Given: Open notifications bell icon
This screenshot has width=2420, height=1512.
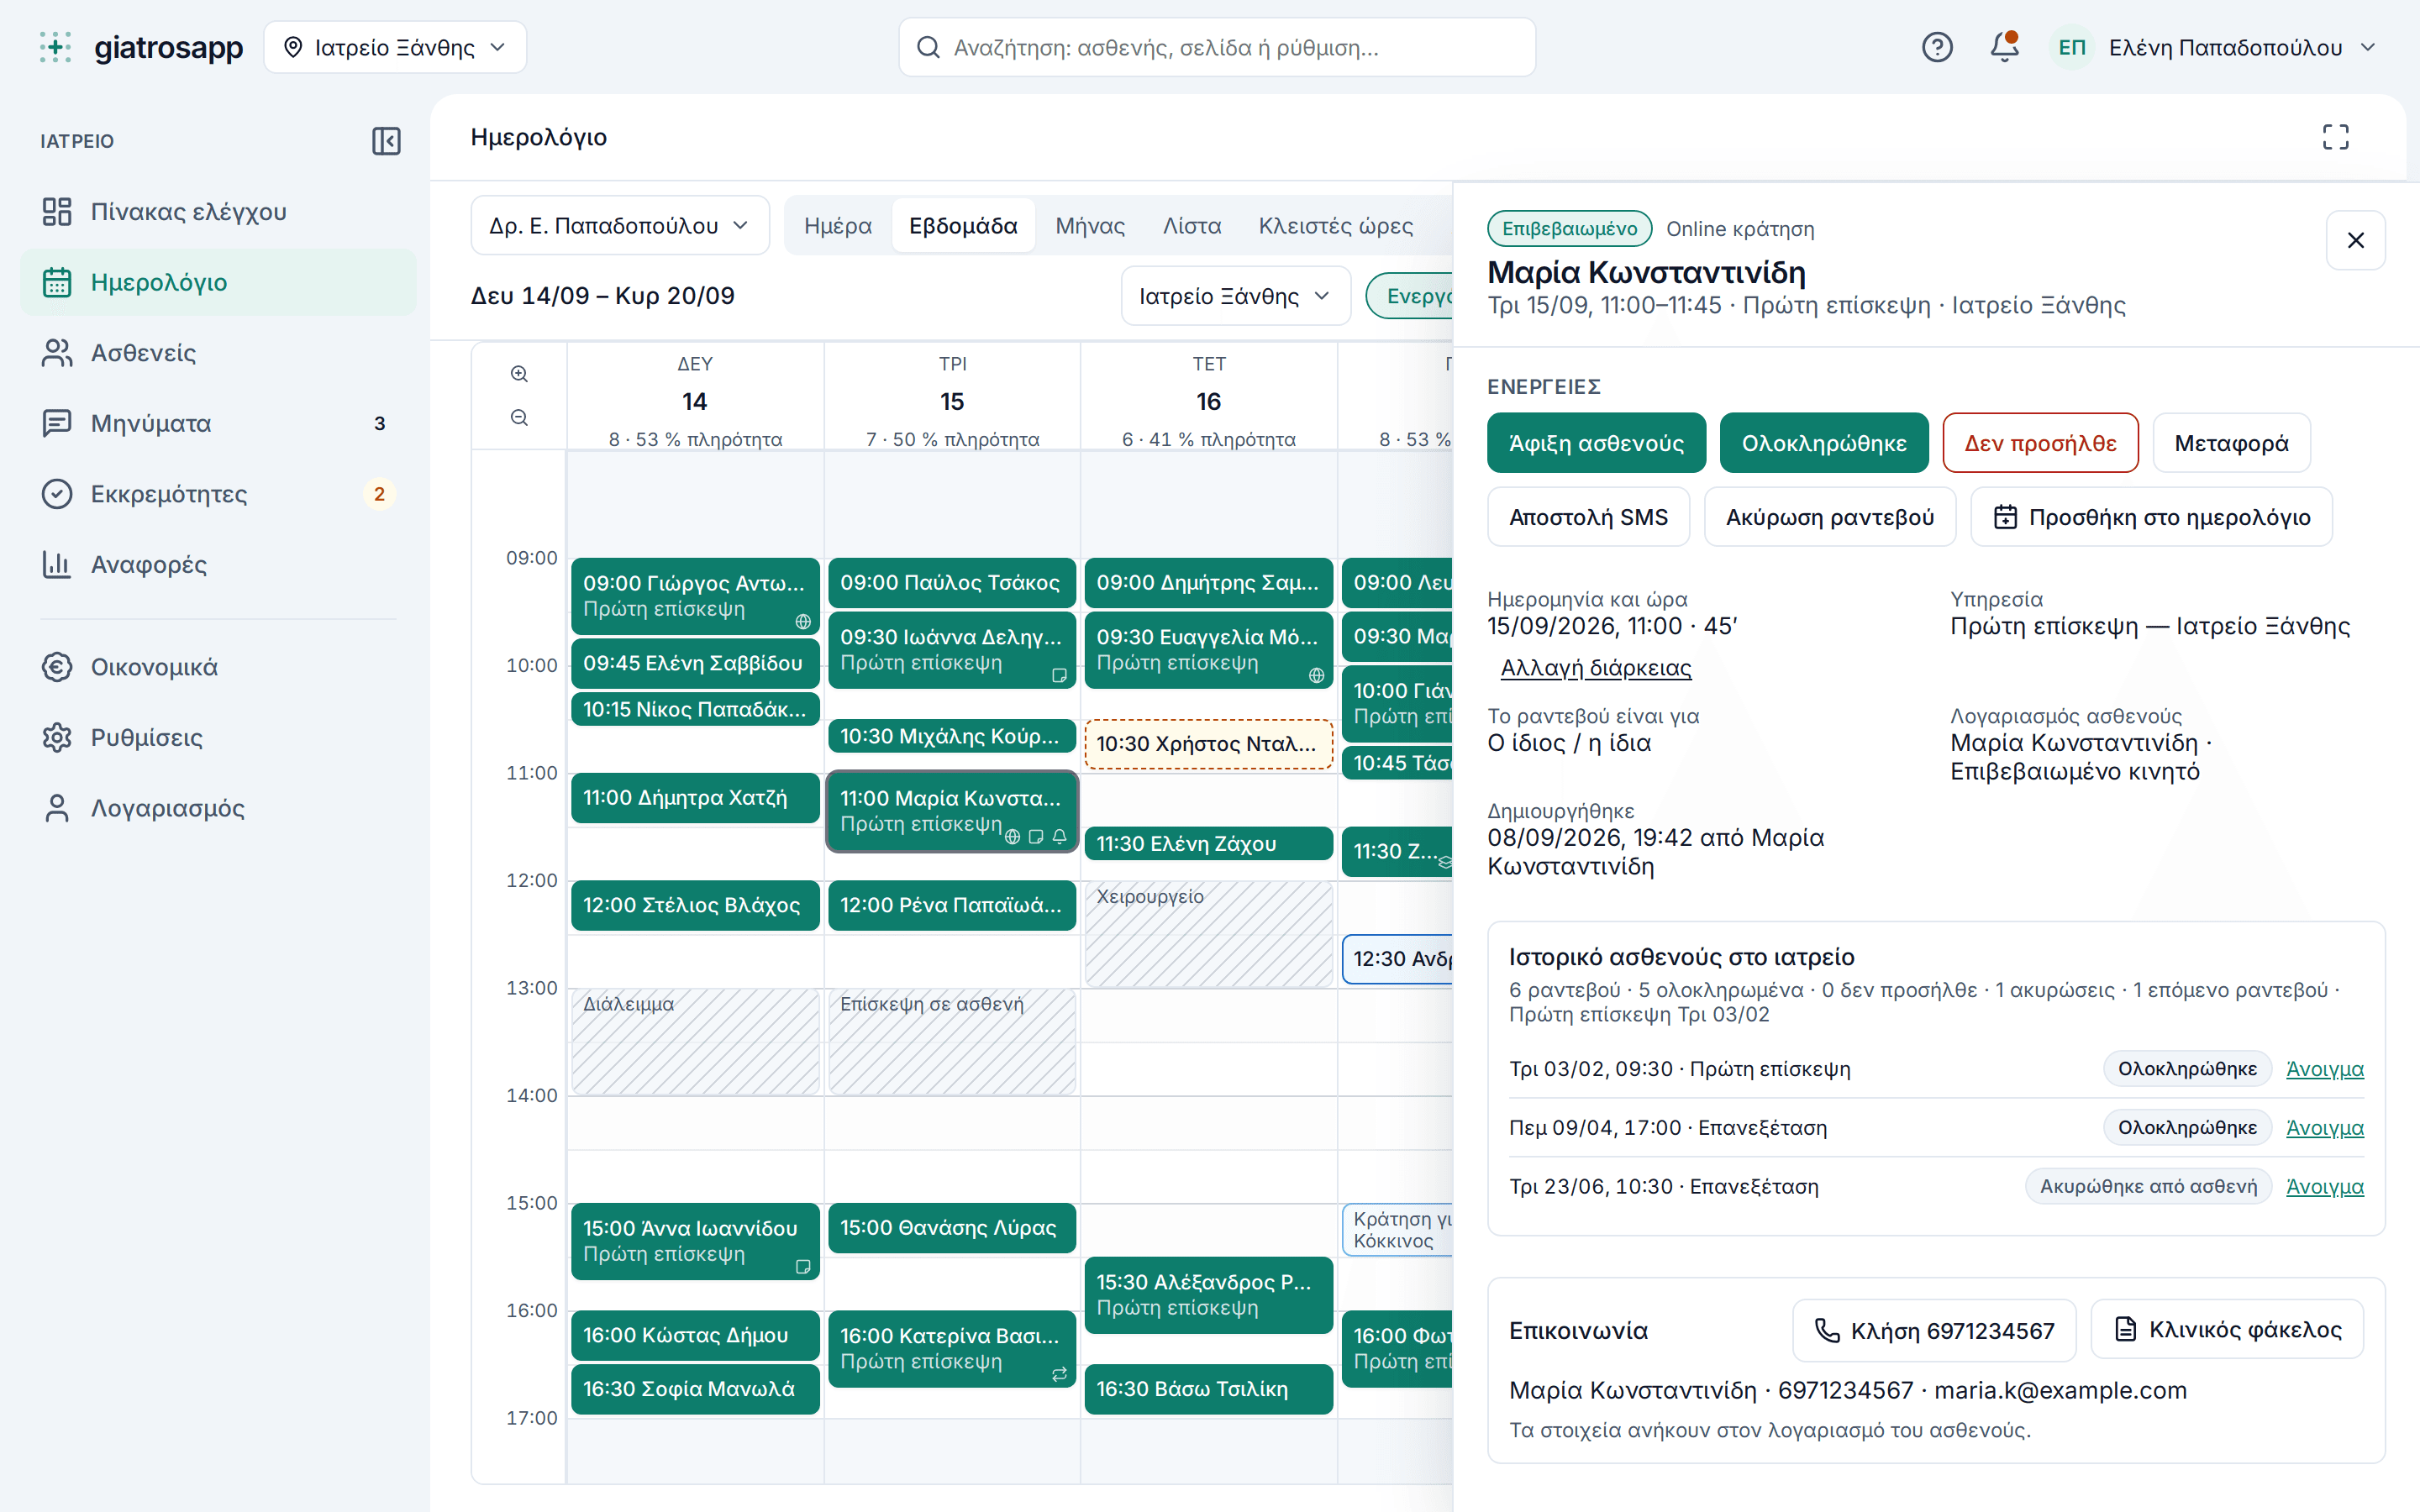Looking at the screenshot, I should click(x=2004, y=47).
